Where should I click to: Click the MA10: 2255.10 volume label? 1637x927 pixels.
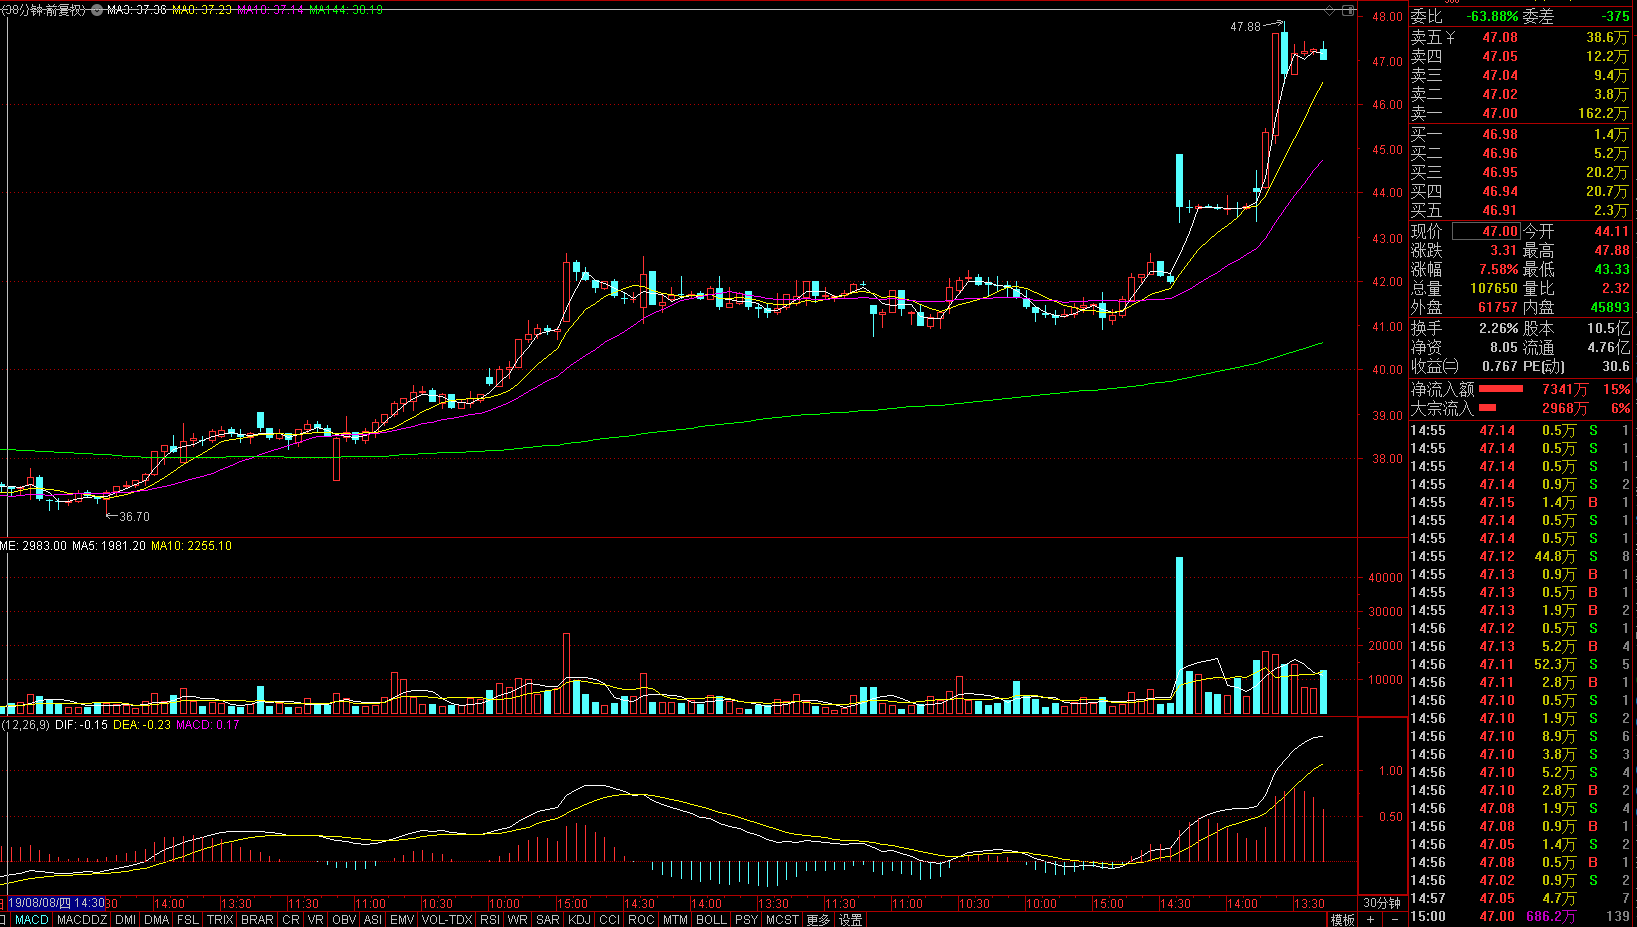tap(191, 546)
